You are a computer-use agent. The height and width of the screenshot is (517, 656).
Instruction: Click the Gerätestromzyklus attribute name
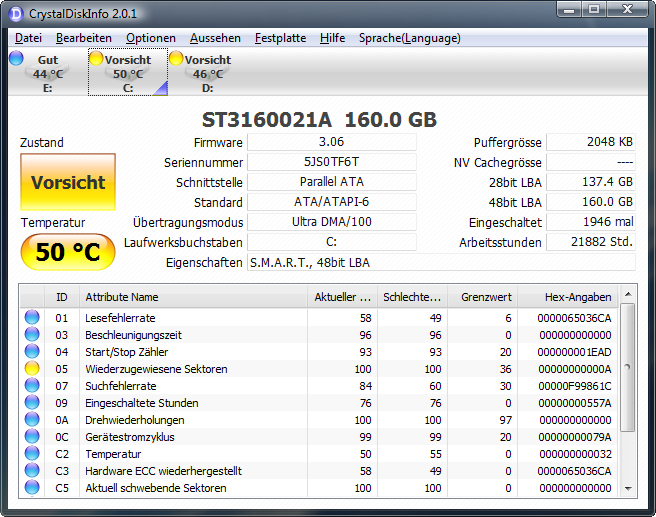130,437
